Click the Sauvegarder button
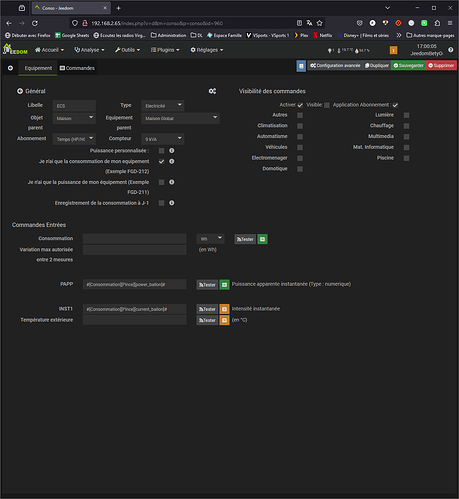Viewport: 459px width, 499px height. tap(408, 65)
